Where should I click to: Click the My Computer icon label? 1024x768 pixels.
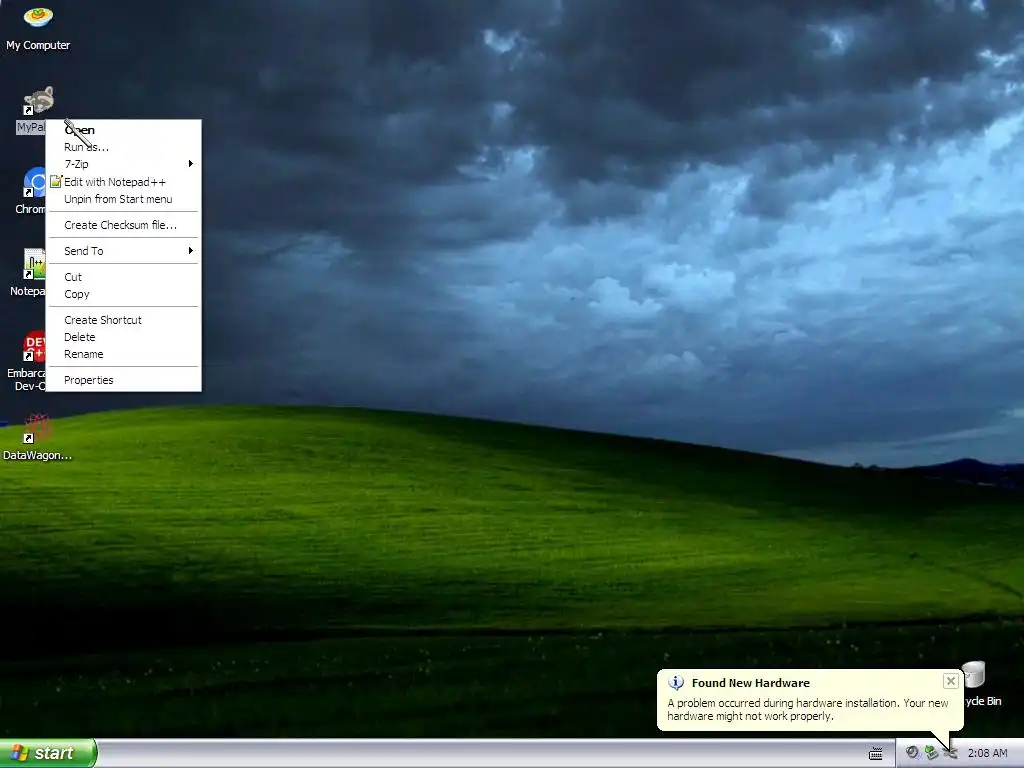(x=38, y=45)
